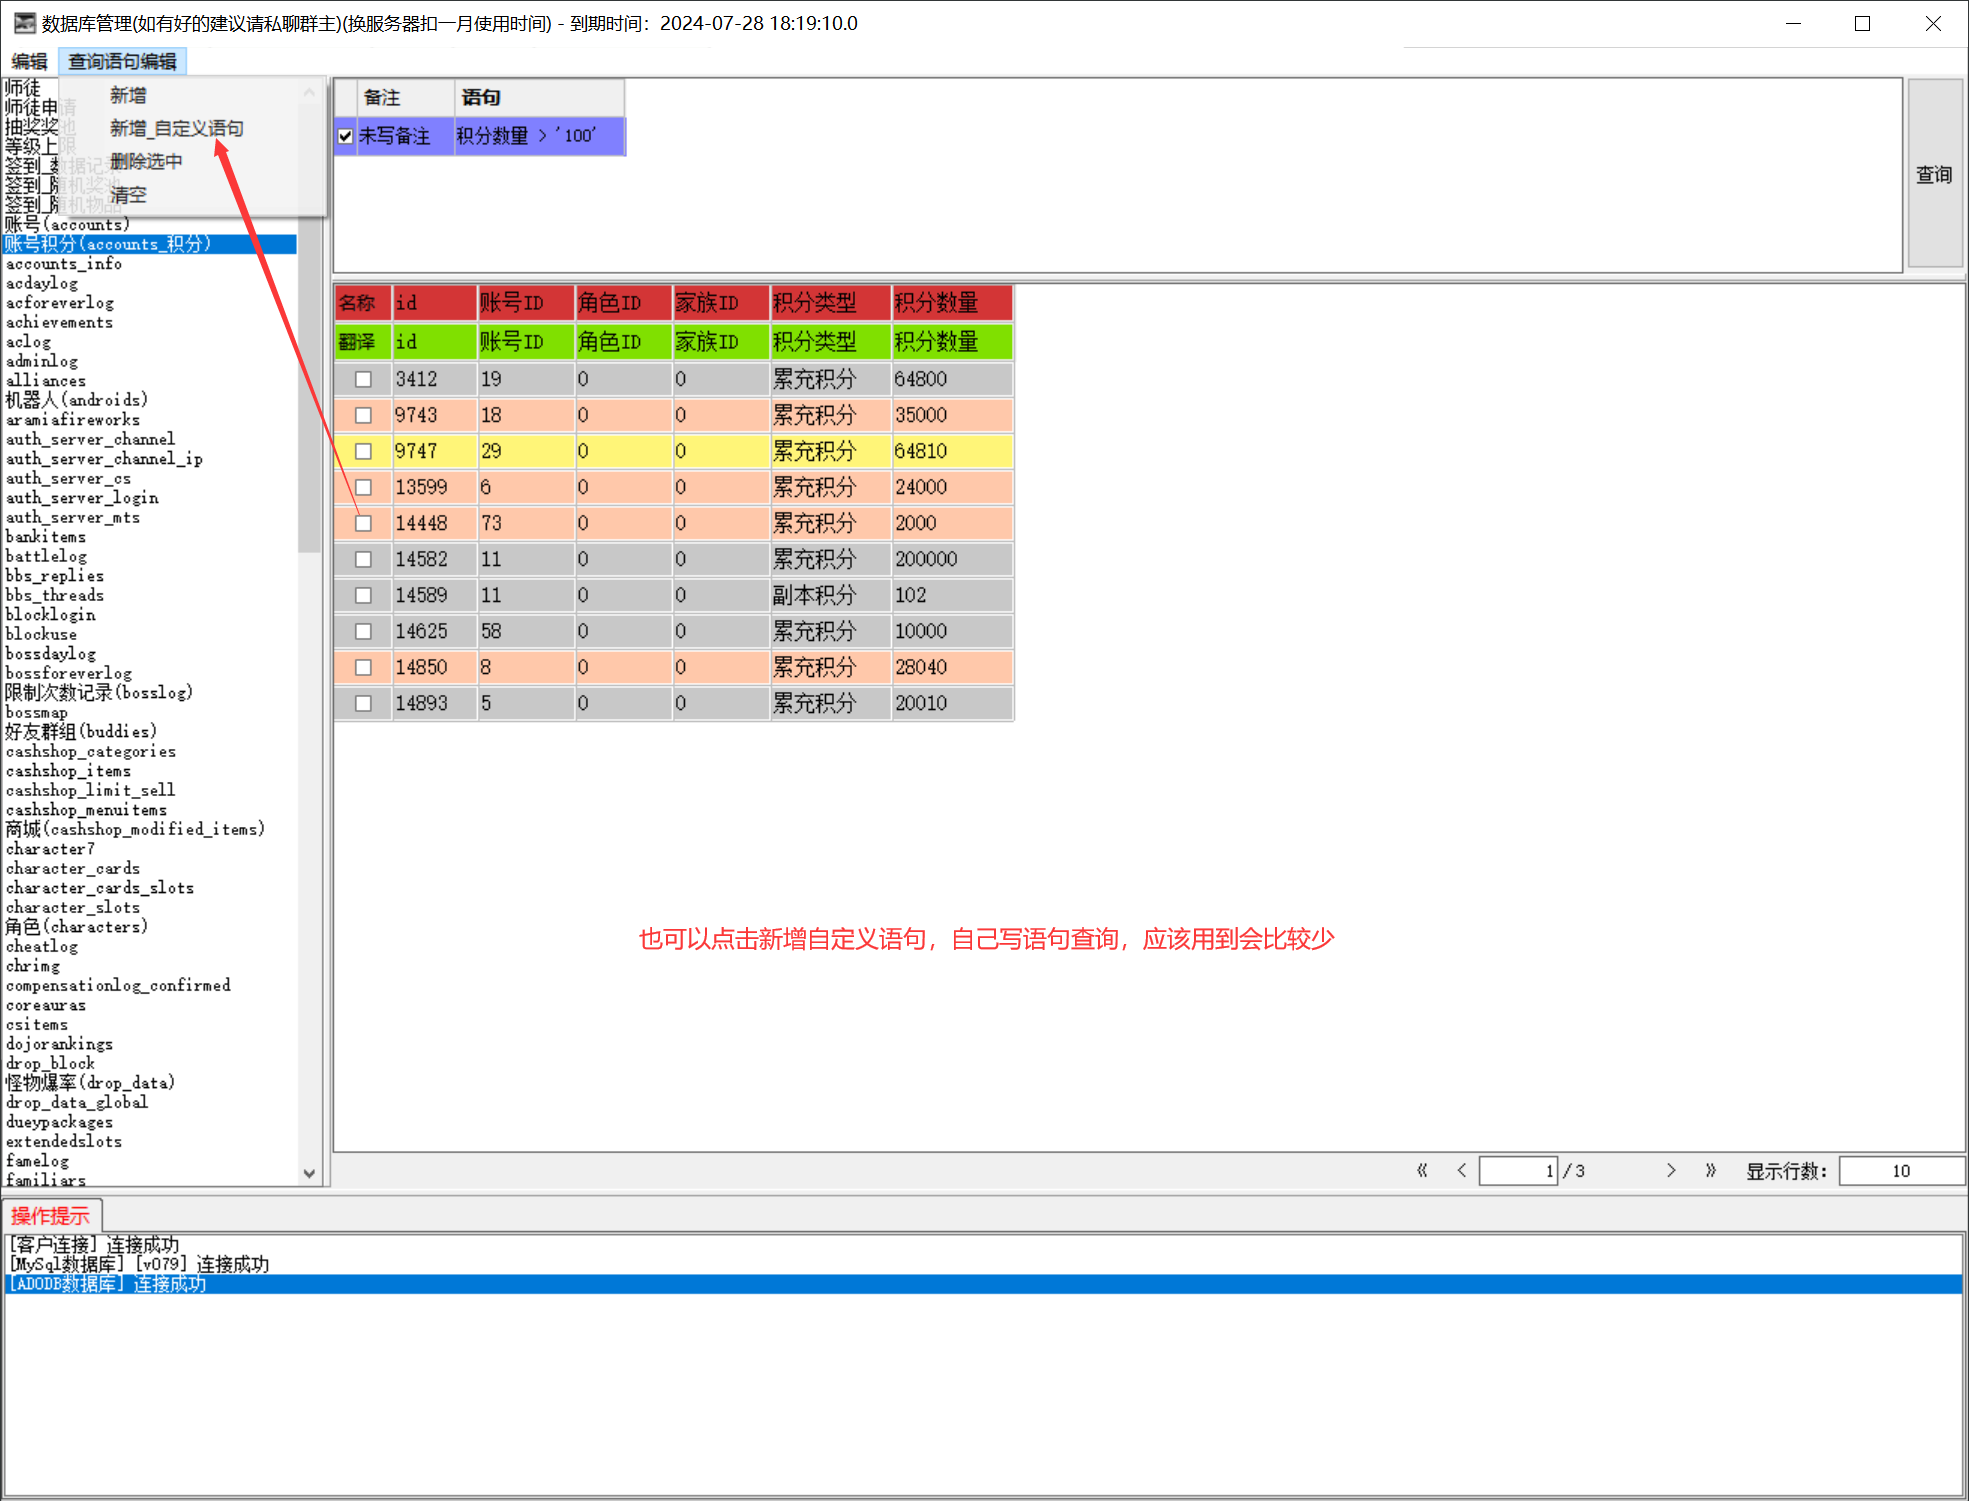Screen dimensions: 1969x1501
Task: Click the app icon in title bar
Action: (x=24, y=23)
